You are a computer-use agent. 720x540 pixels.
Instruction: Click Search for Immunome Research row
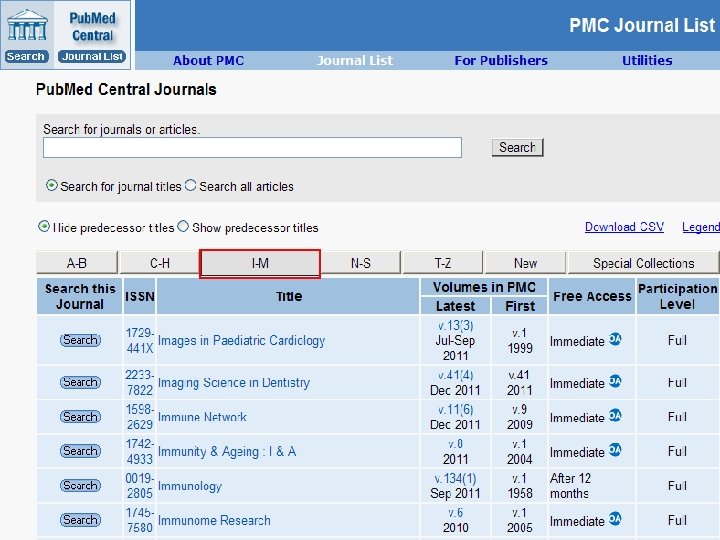[80, 520]
